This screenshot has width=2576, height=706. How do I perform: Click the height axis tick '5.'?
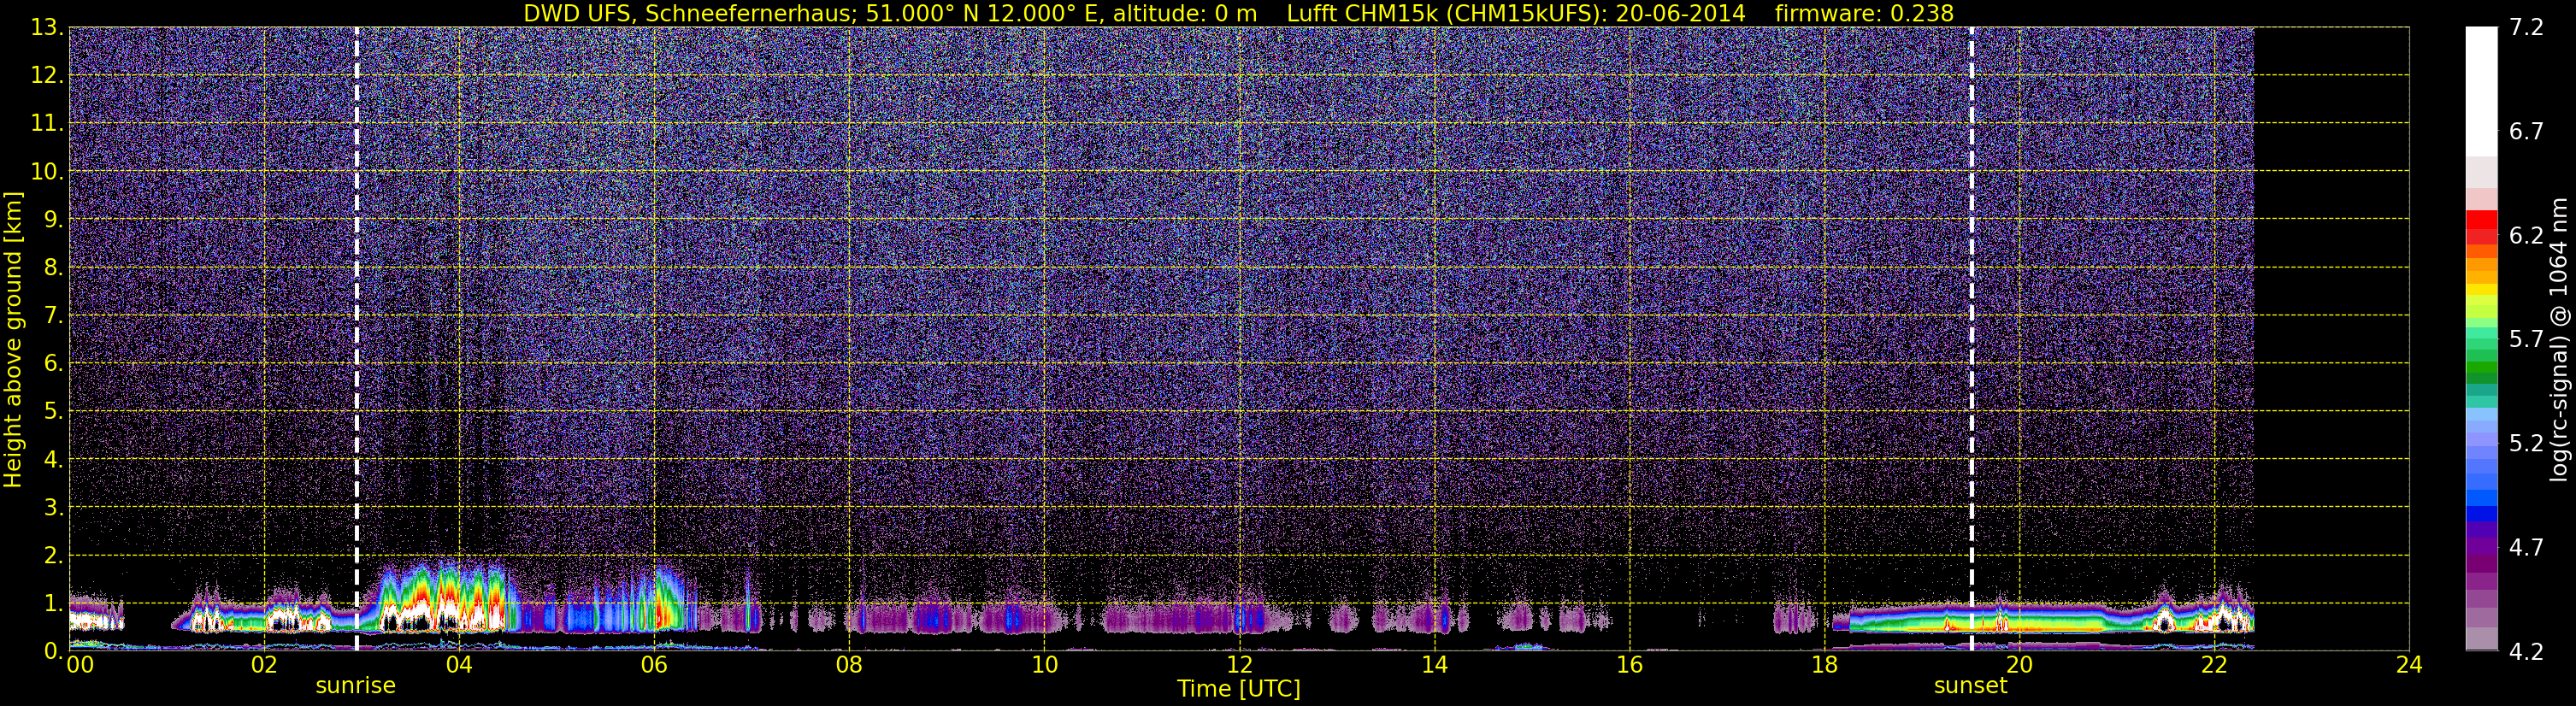click(x=53, y=411)
